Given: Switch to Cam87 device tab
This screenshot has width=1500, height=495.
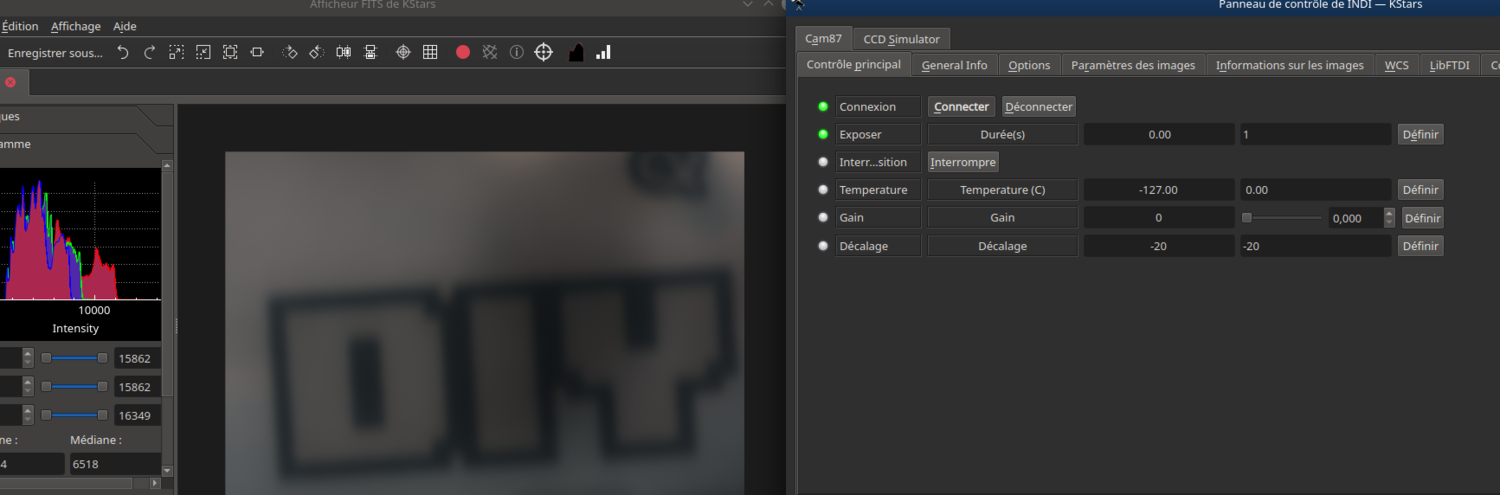Looking at the screenshot, I should pos(825,38).
